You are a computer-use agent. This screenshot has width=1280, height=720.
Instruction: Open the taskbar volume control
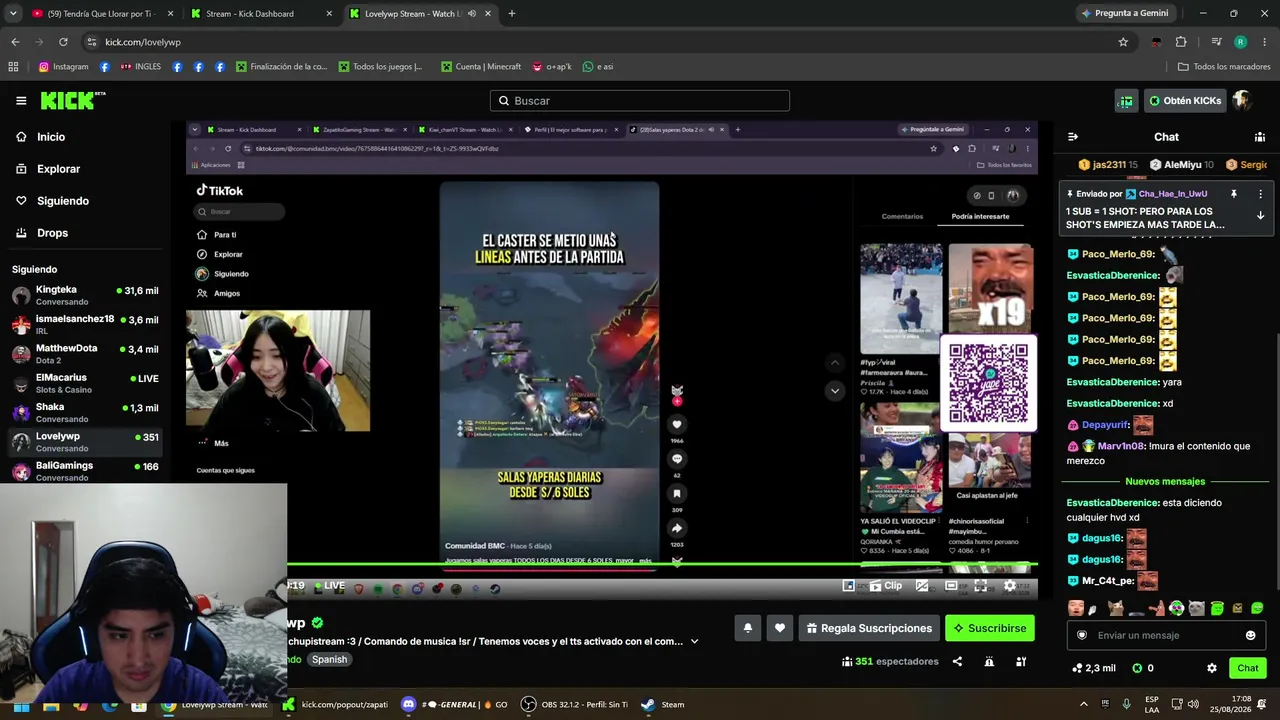(1194, 704)
